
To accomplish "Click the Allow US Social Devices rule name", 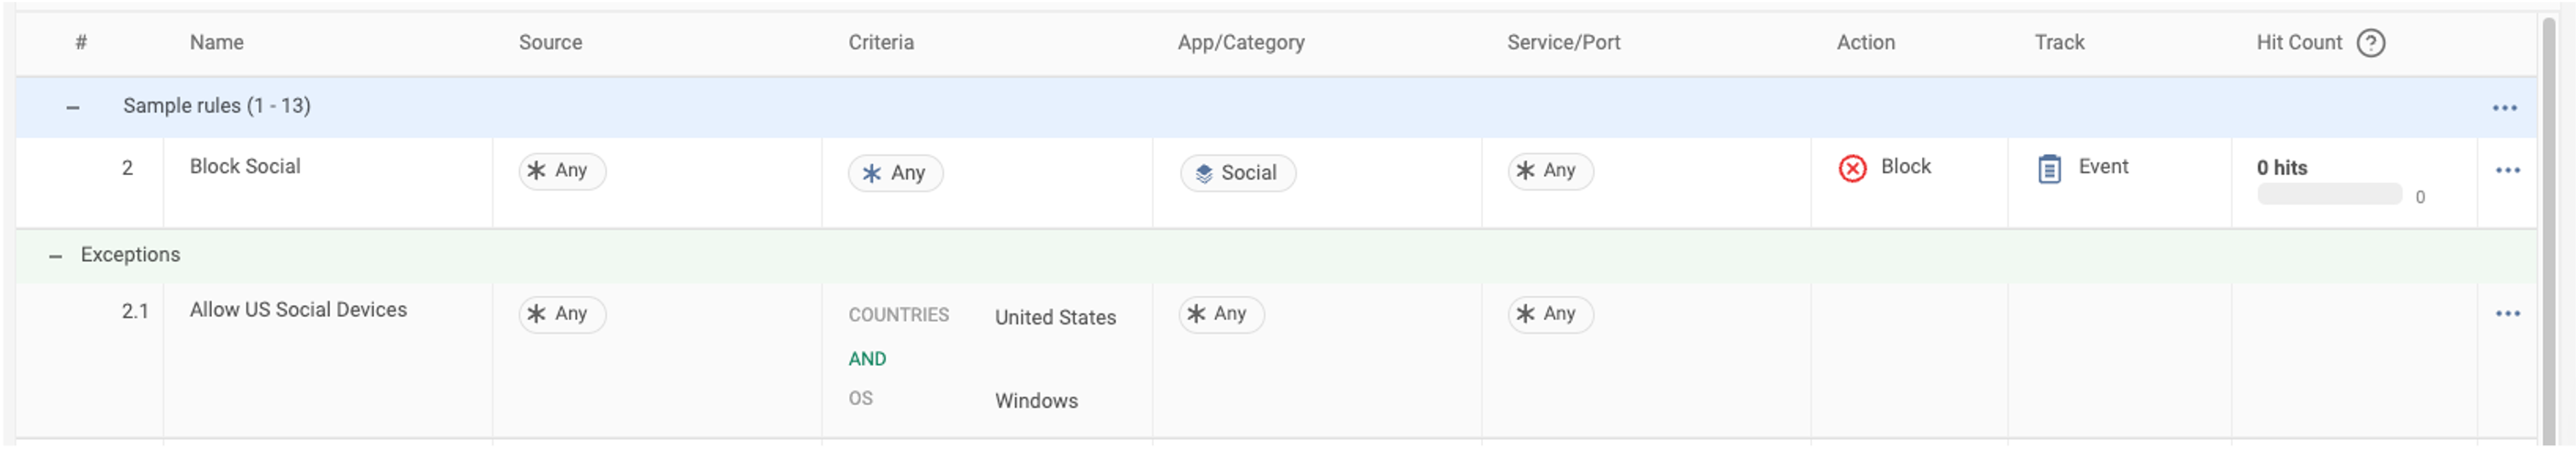I will pos(298,310).
